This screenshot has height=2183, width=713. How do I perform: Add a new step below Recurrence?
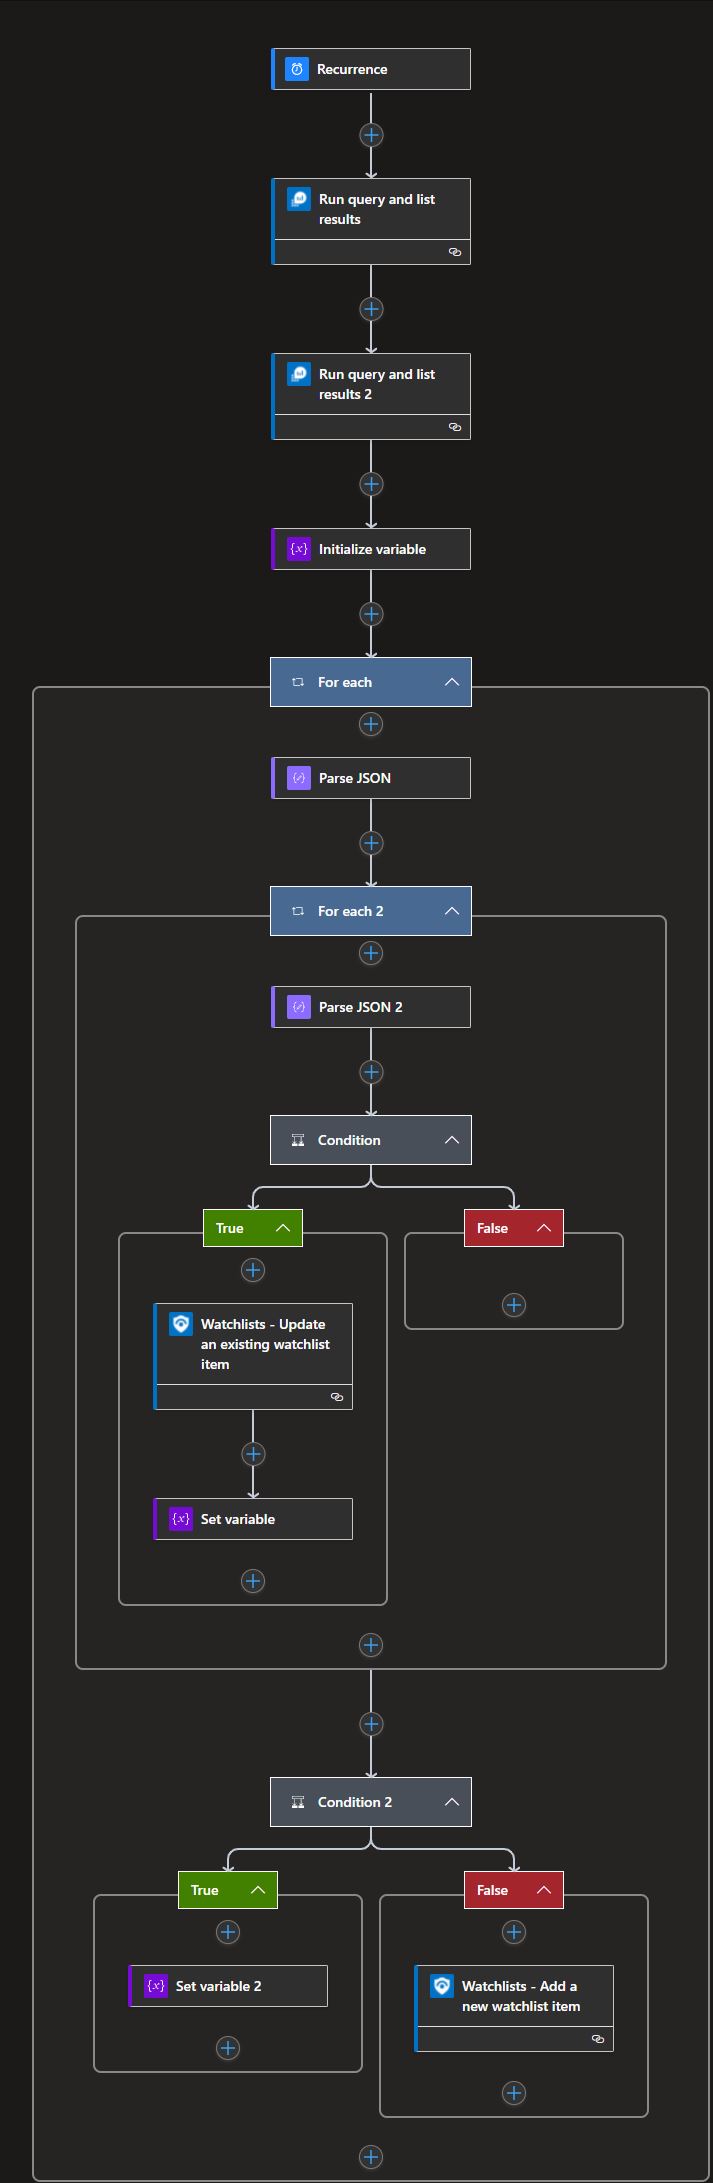pyautogui.click(x=370, y=134)
